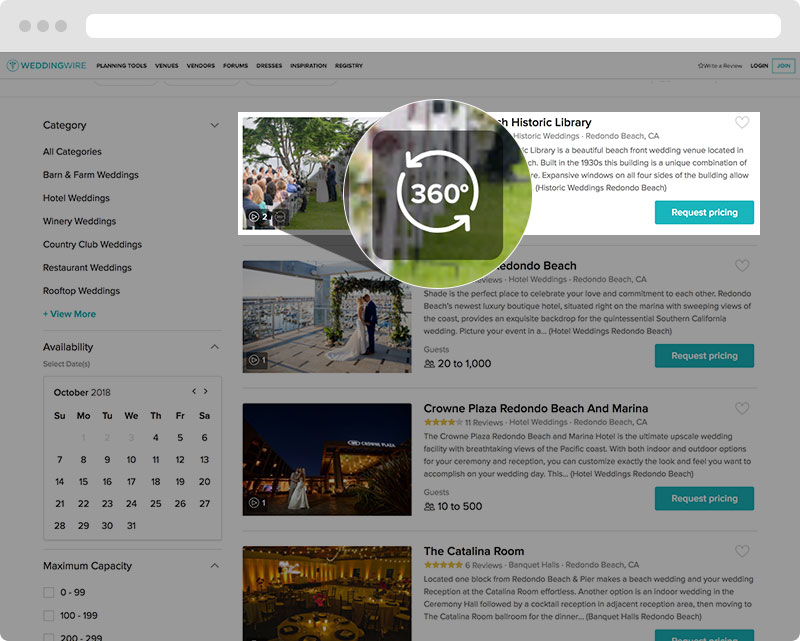Favorite The Catalina Room heart
The height and width of the screenshot is (641, 800).
742,551
